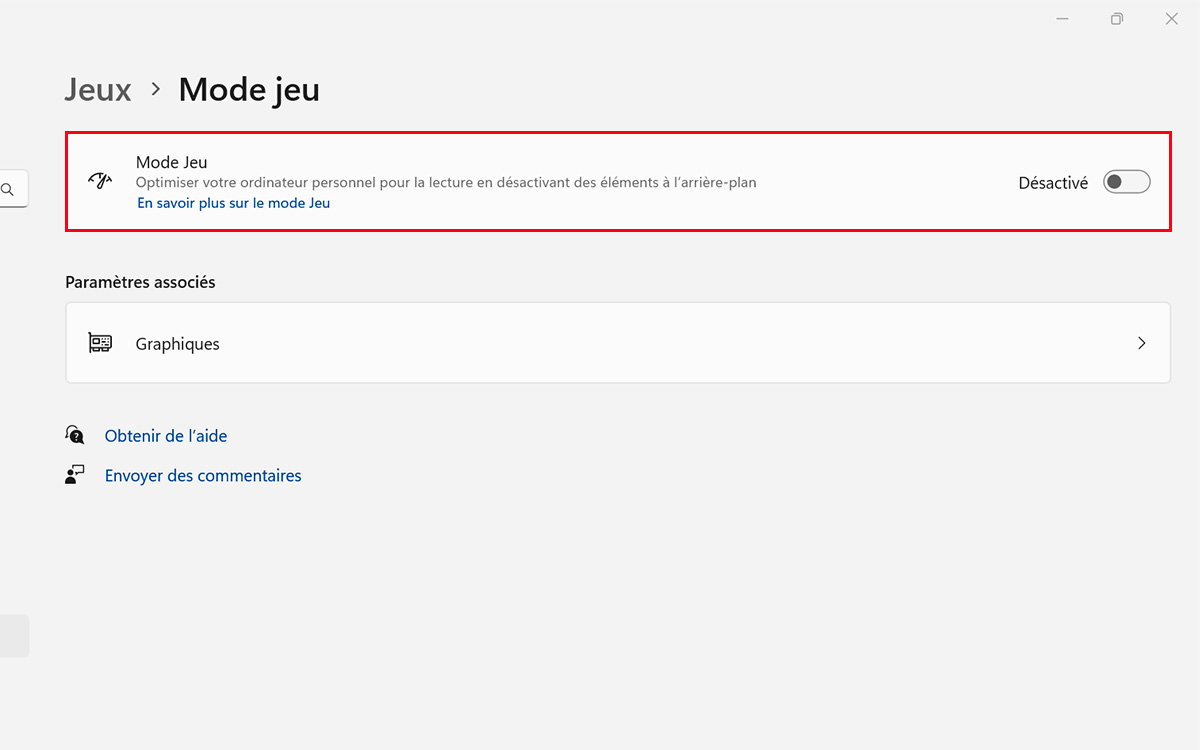Viewport: 1200px width, 750px height.
Task: Click the Graphiques graphics card icon
Action: pos(100,343)
